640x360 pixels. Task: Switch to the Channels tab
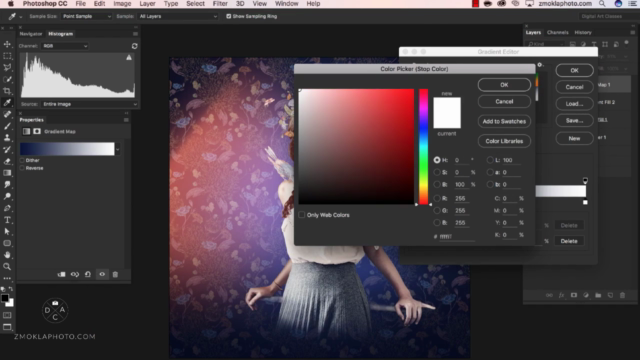pos(557,32)
